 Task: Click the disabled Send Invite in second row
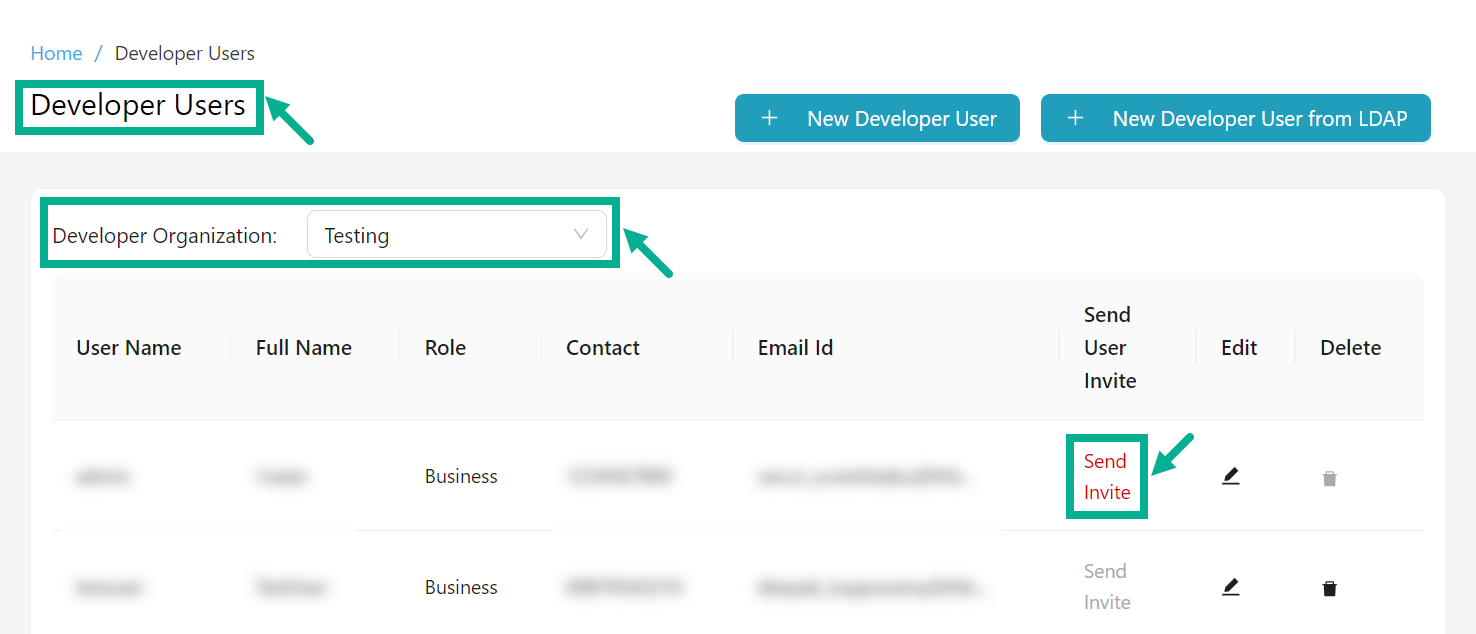point(1106,586)
